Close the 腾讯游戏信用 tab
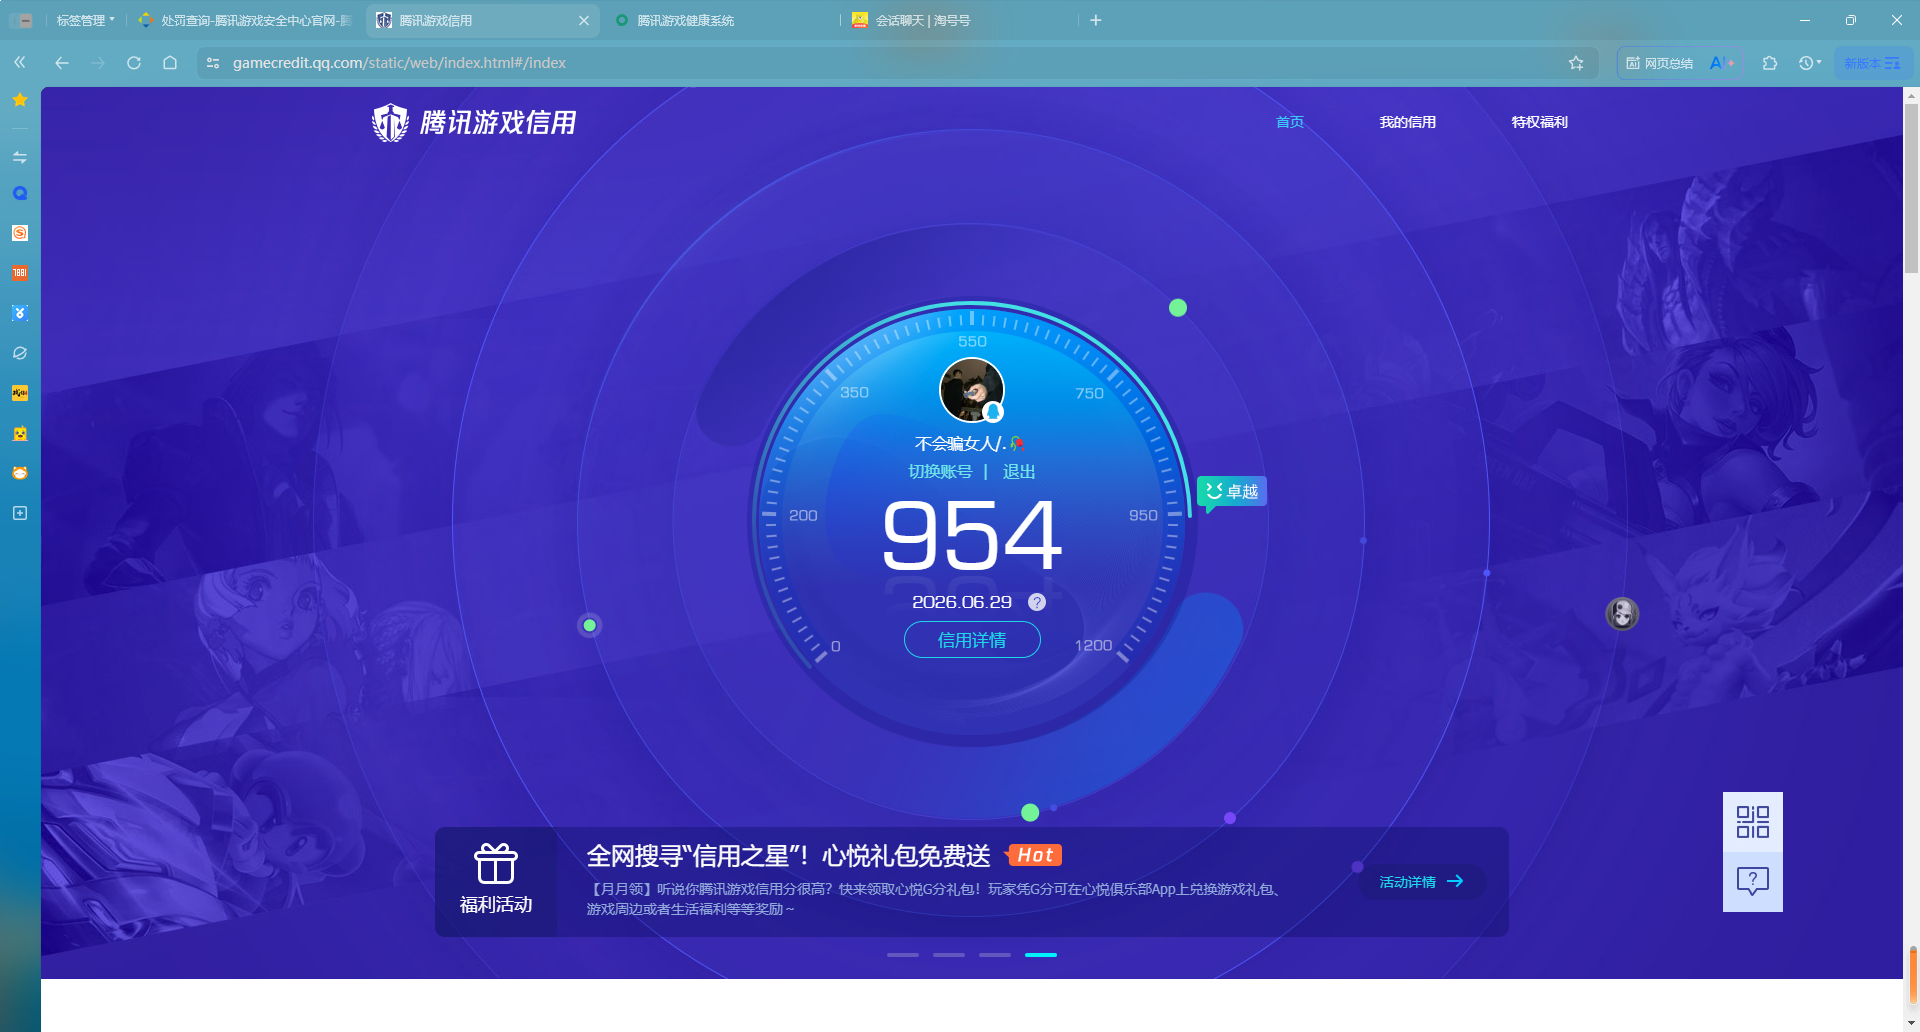Viewport: 1920px width, 1032px height. pyautogui.click(x=584, y=20)
